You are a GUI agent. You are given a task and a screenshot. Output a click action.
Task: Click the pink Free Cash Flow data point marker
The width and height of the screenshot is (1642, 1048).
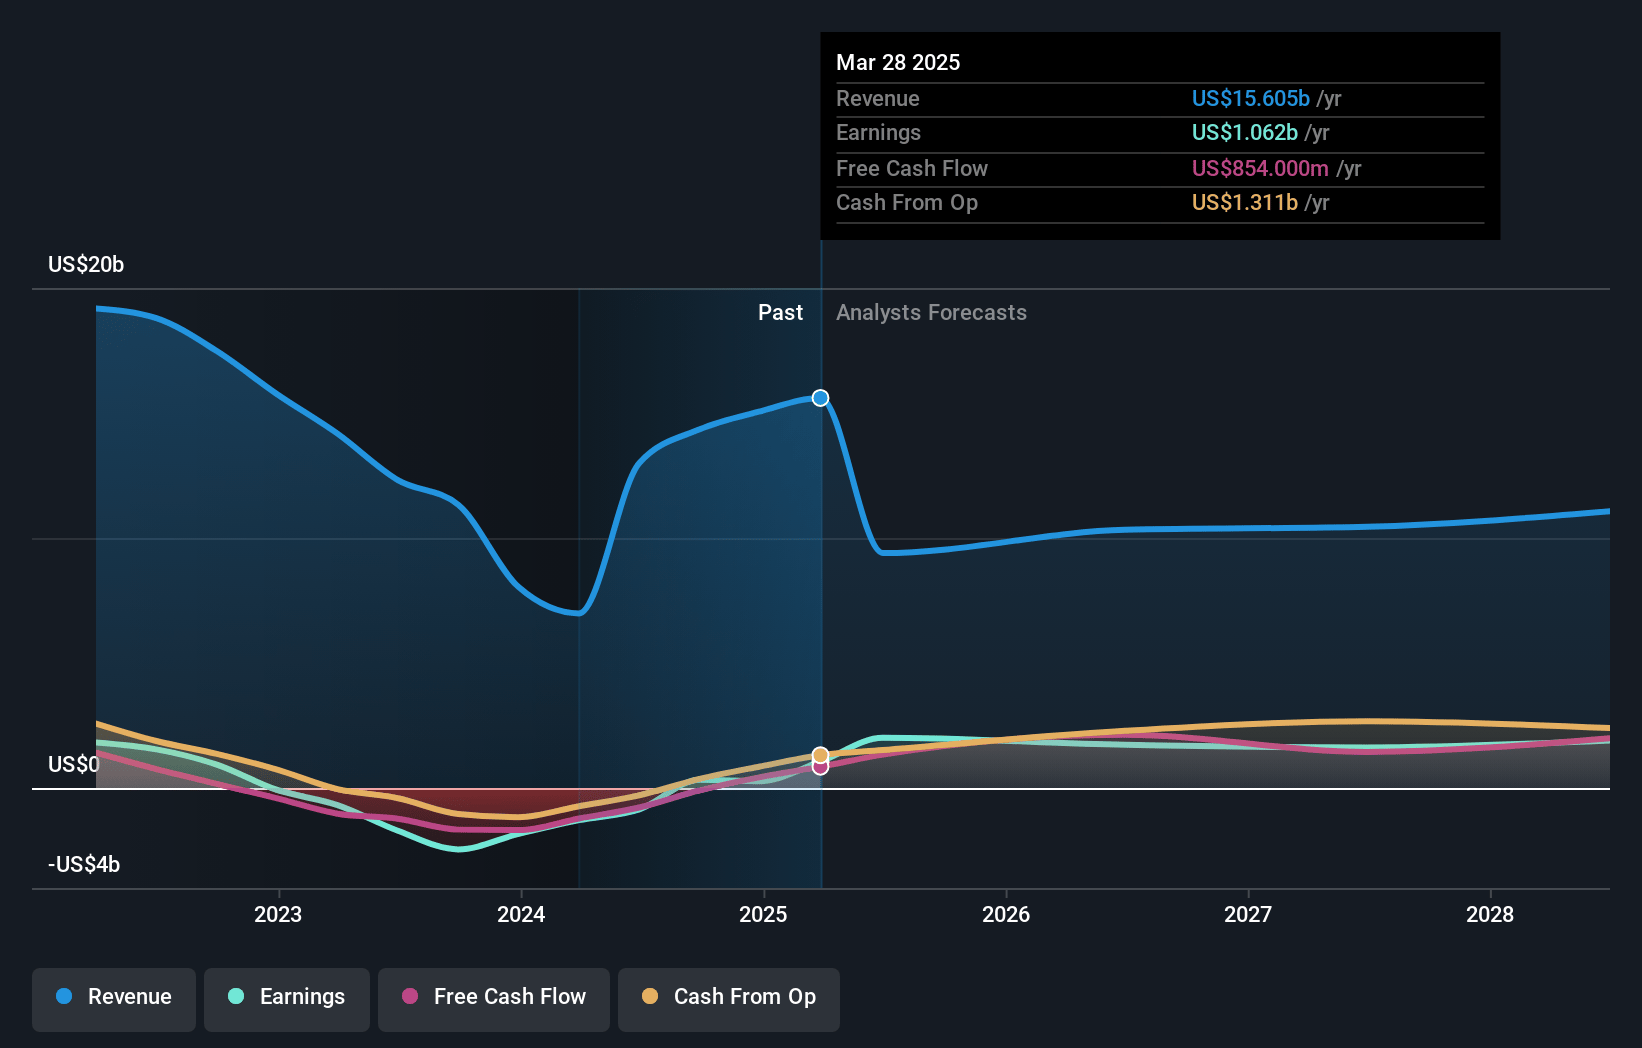coord(820,768)
